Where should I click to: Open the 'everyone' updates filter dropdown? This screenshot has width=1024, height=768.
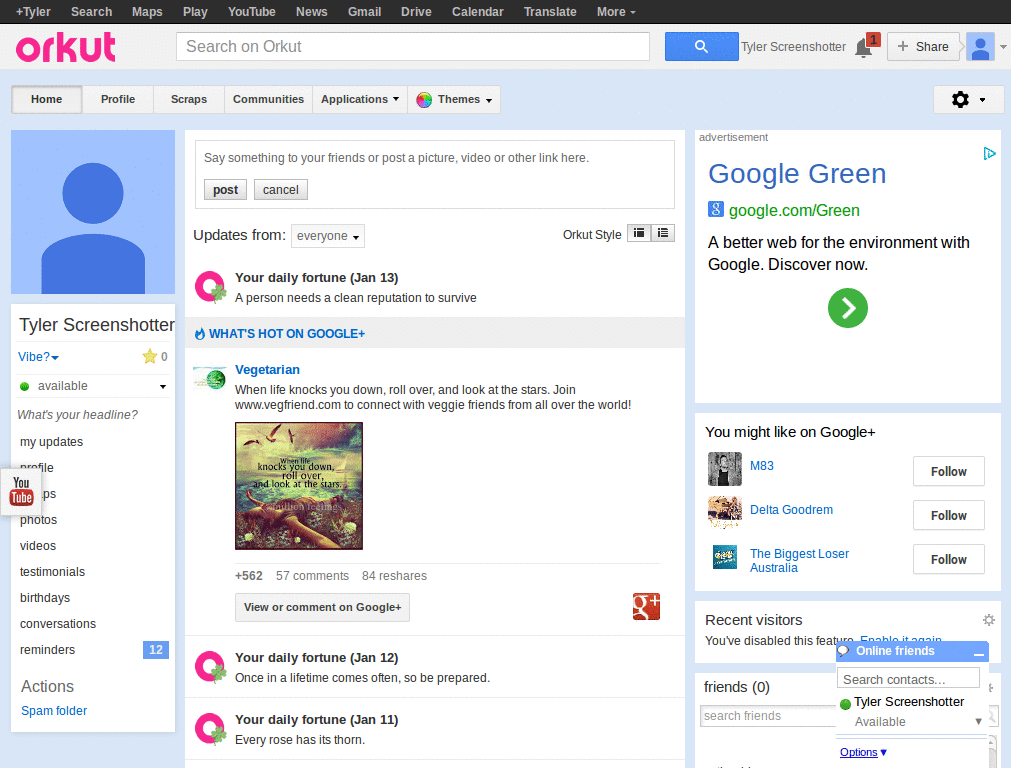pyautogui.click(x=327, y=236)
